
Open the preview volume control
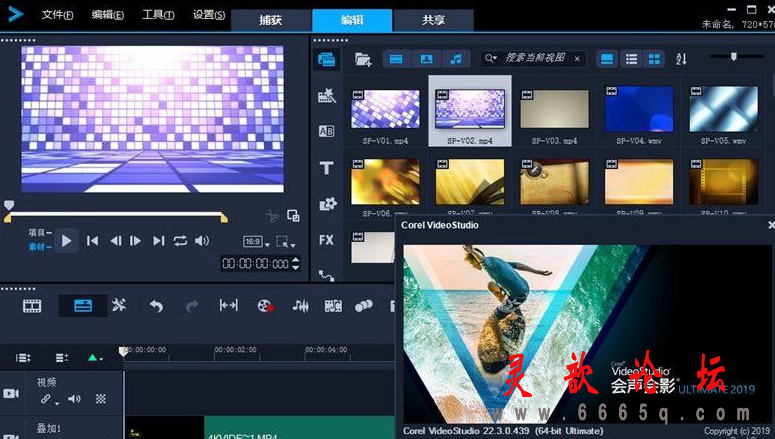pos(202,241)
